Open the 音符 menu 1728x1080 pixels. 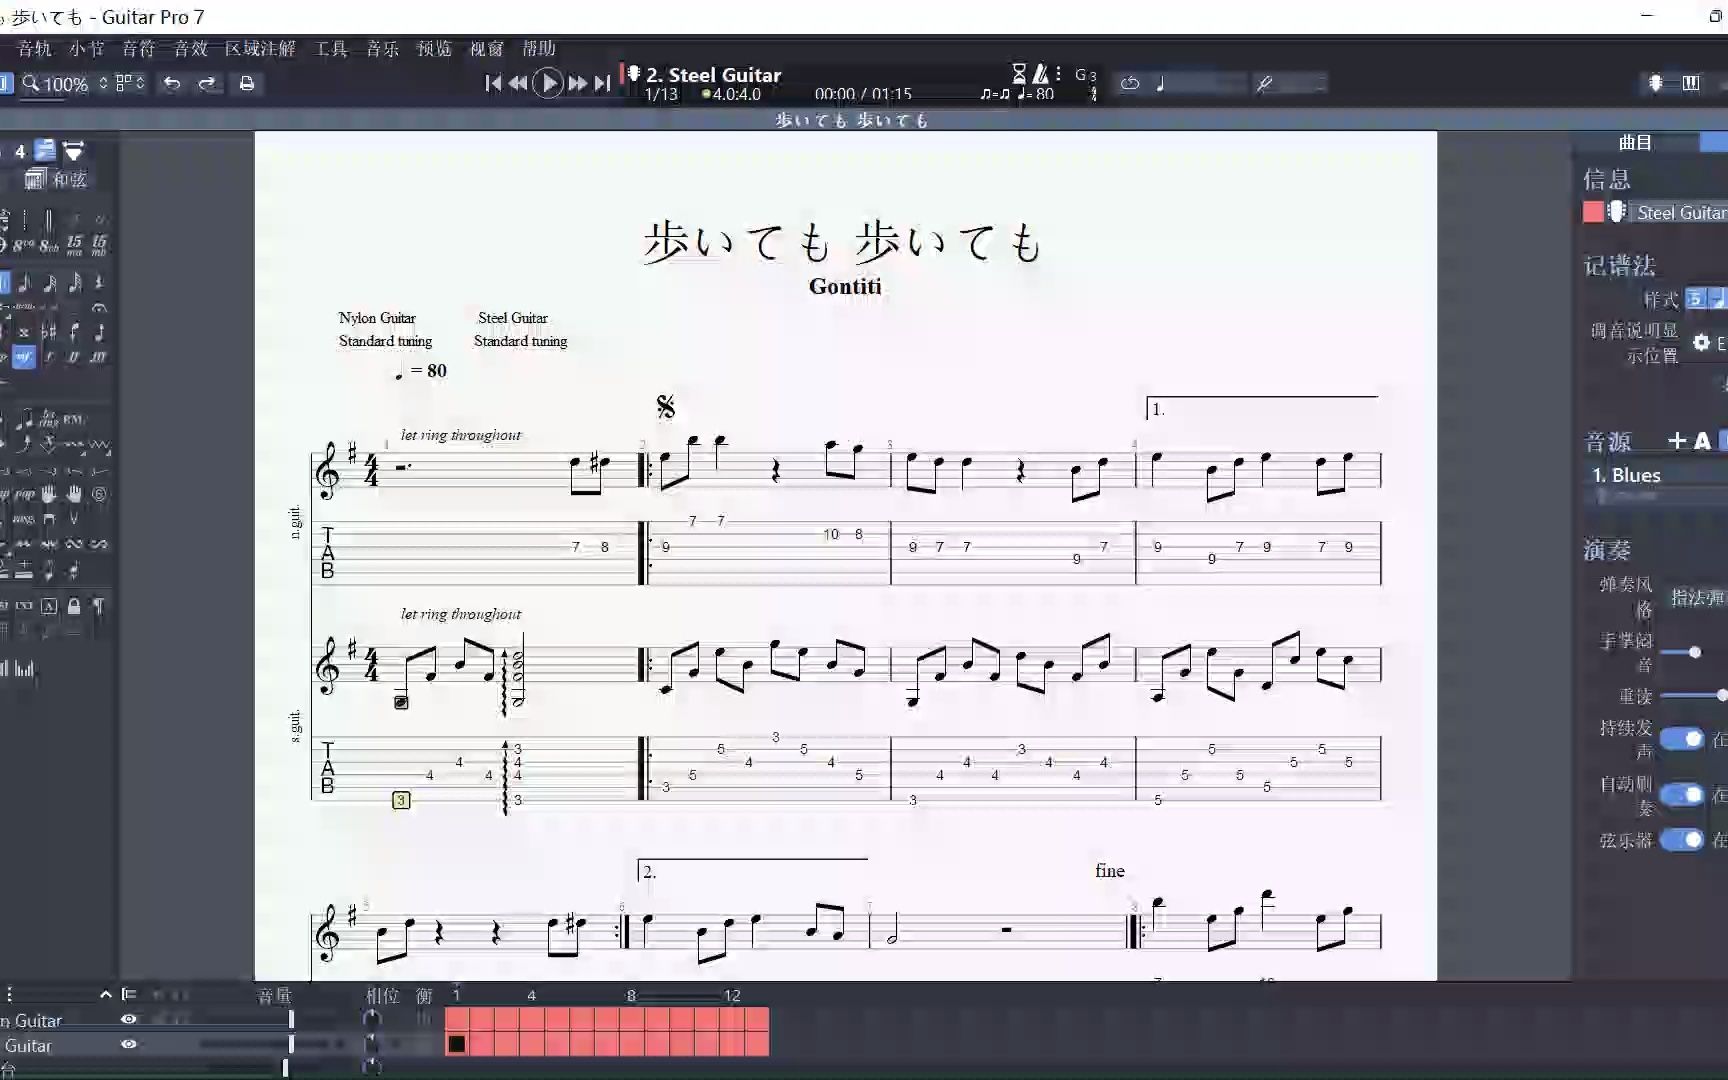tap(138, 48)
